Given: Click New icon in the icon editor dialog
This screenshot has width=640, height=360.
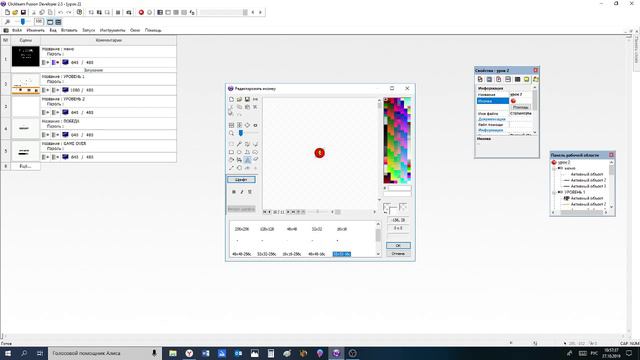Looking at the screenshot, I should 231,99.
